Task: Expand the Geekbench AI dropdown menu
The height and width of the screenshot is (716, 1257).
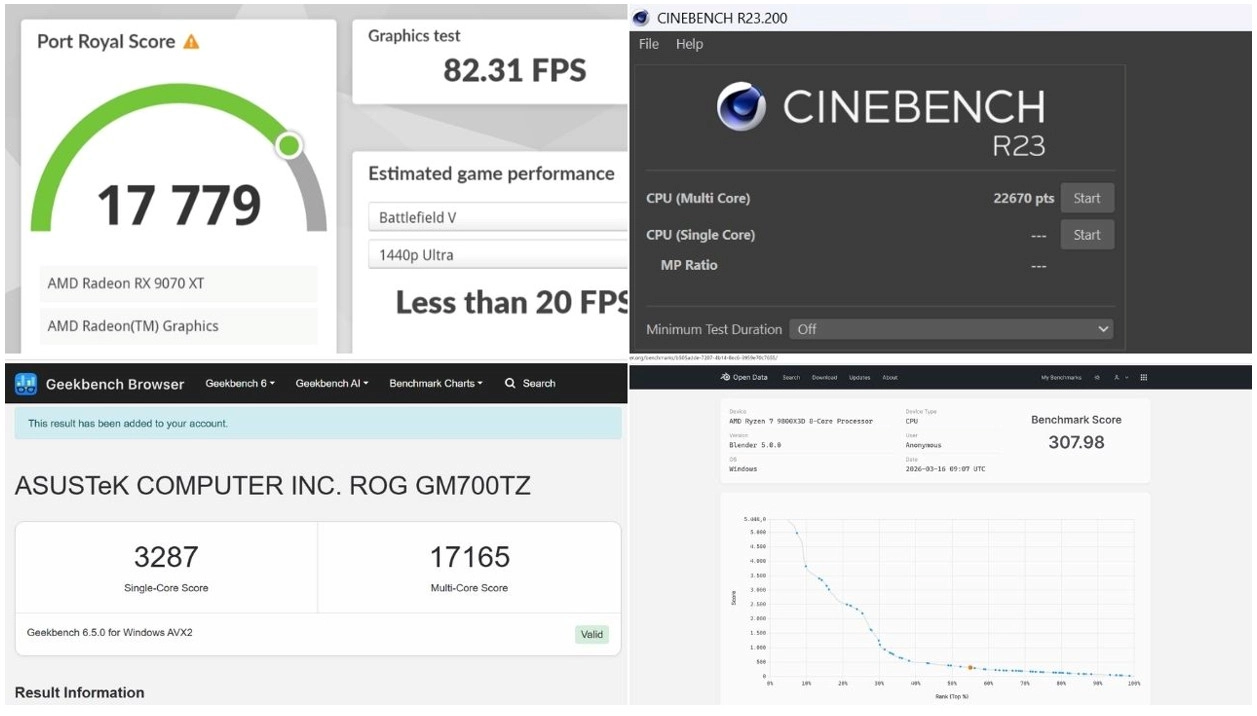Action: tap(332, 384)
